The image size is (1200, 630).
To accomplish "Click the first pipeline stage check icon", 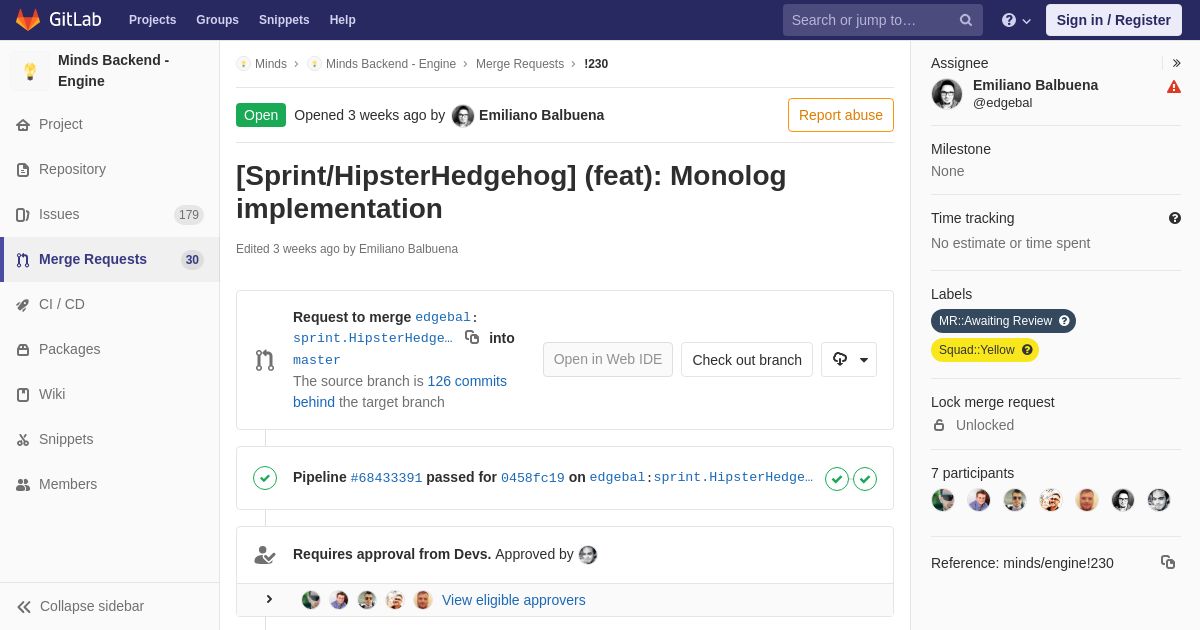I will [837, 479].
